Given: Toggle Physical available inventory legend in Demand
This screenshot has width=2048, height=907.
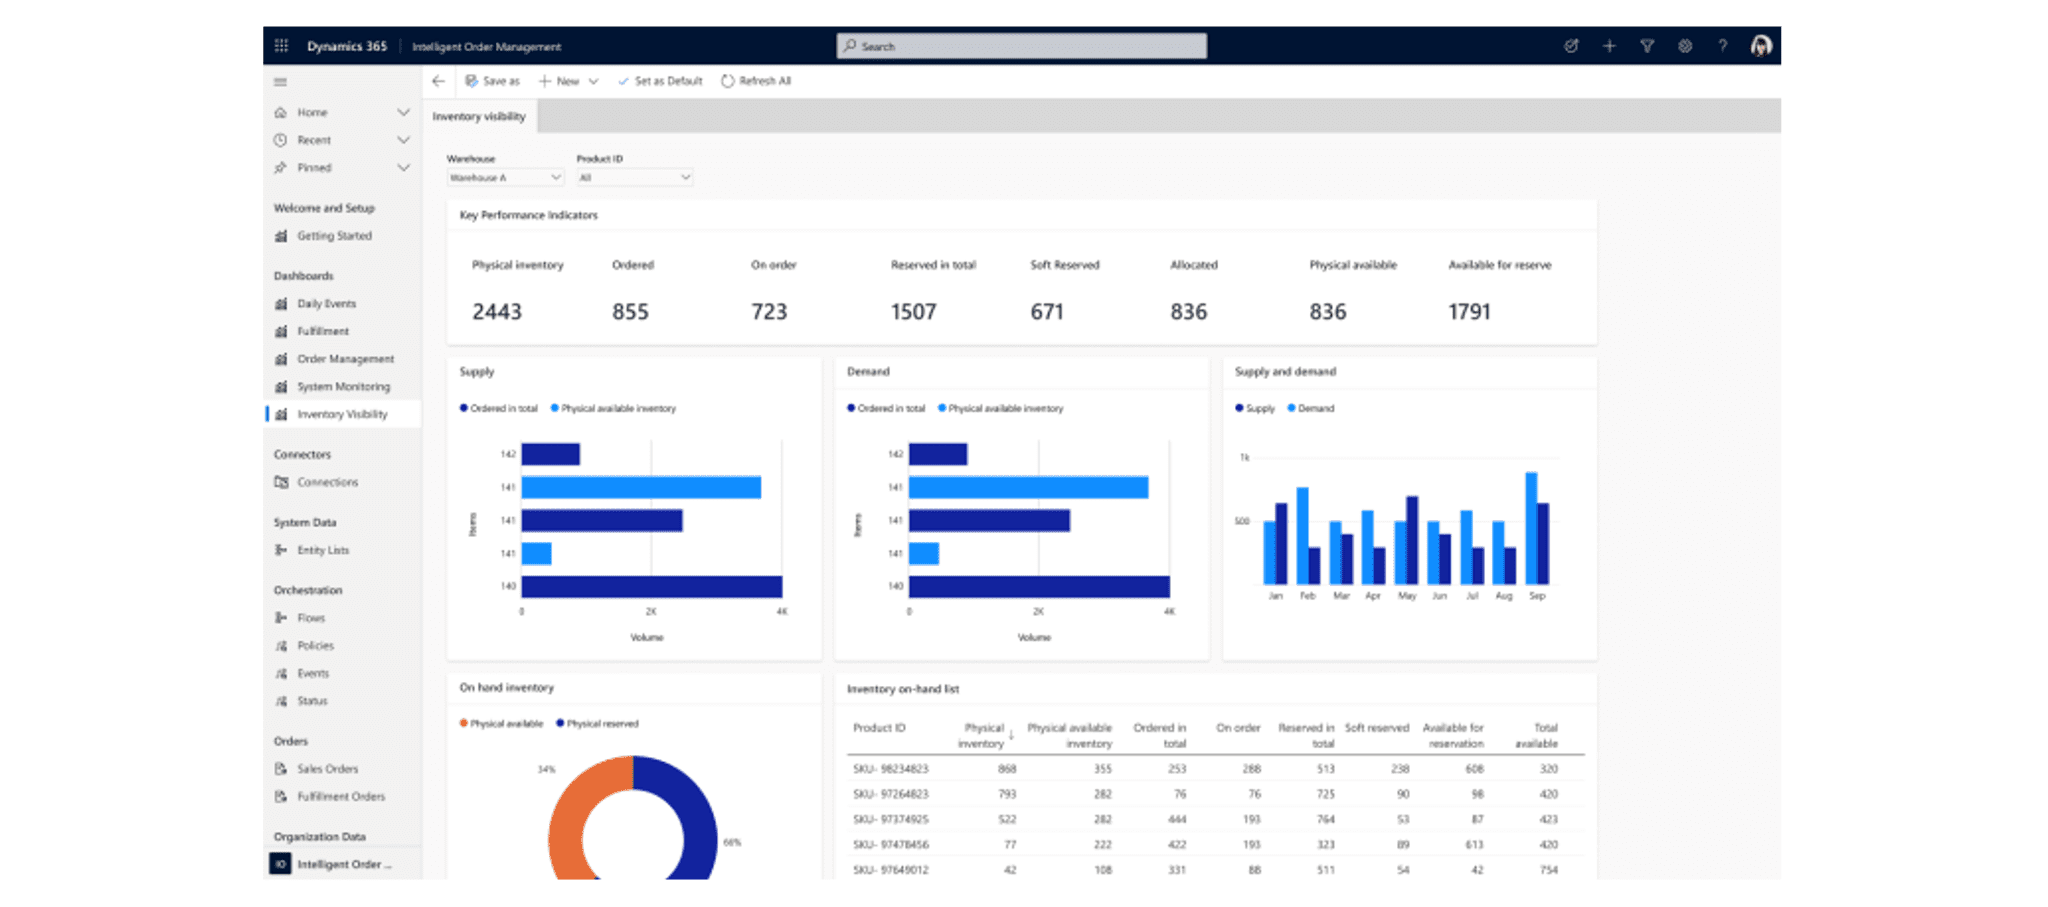Looking at the screenshot, I should tap(1001, 408).
